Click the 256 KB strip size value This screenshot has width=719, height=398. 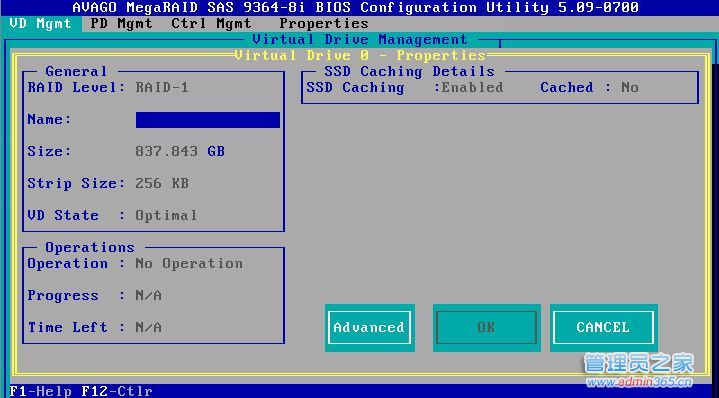pos(162,183)
